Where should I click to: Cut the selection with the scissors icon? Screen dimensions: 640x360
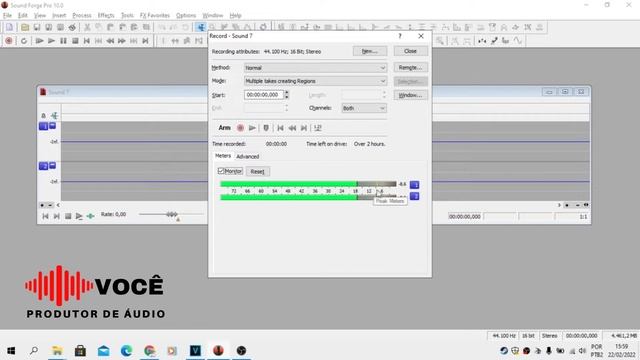click(87, 27)
